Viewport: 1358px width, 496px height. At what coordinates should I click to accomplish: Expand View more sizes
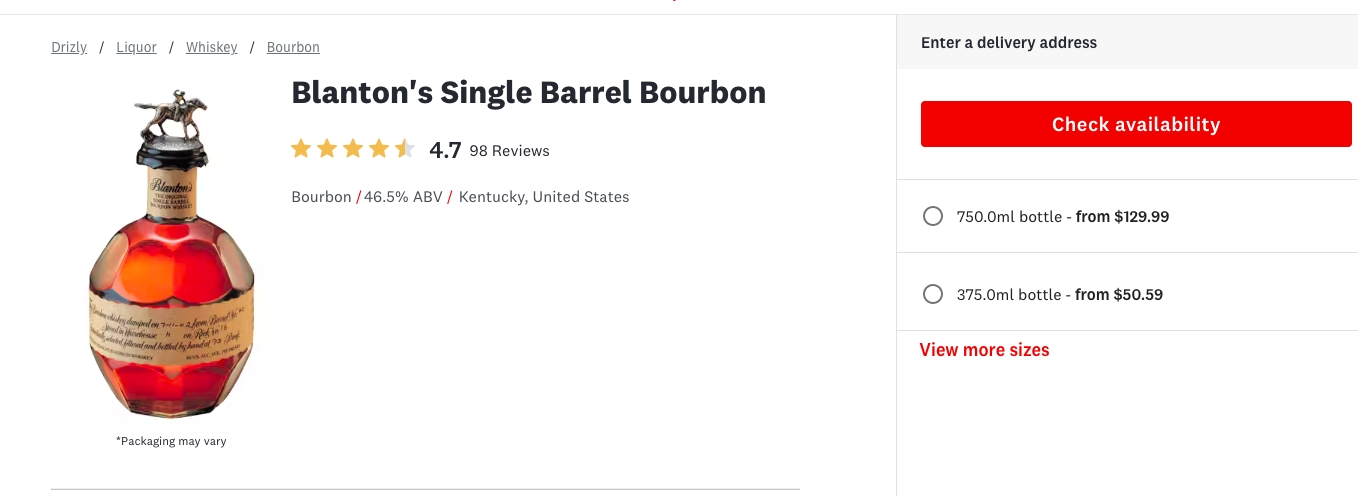click(985, 350)
